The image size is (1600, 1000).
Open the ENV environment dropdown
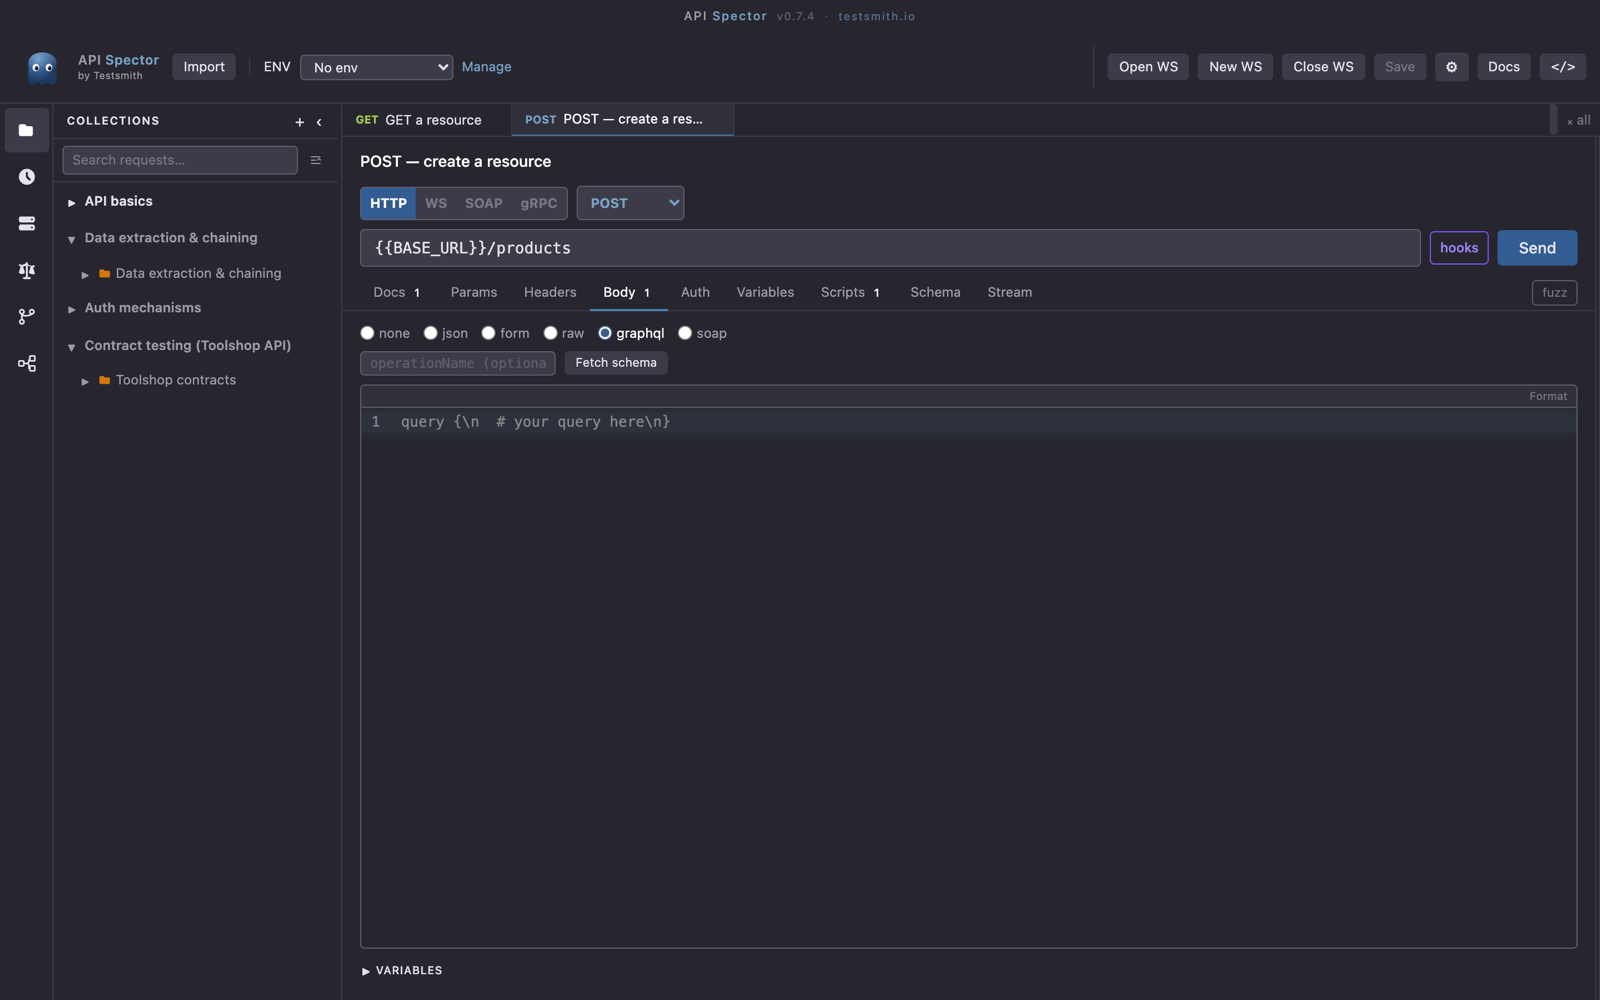(376, 67)
